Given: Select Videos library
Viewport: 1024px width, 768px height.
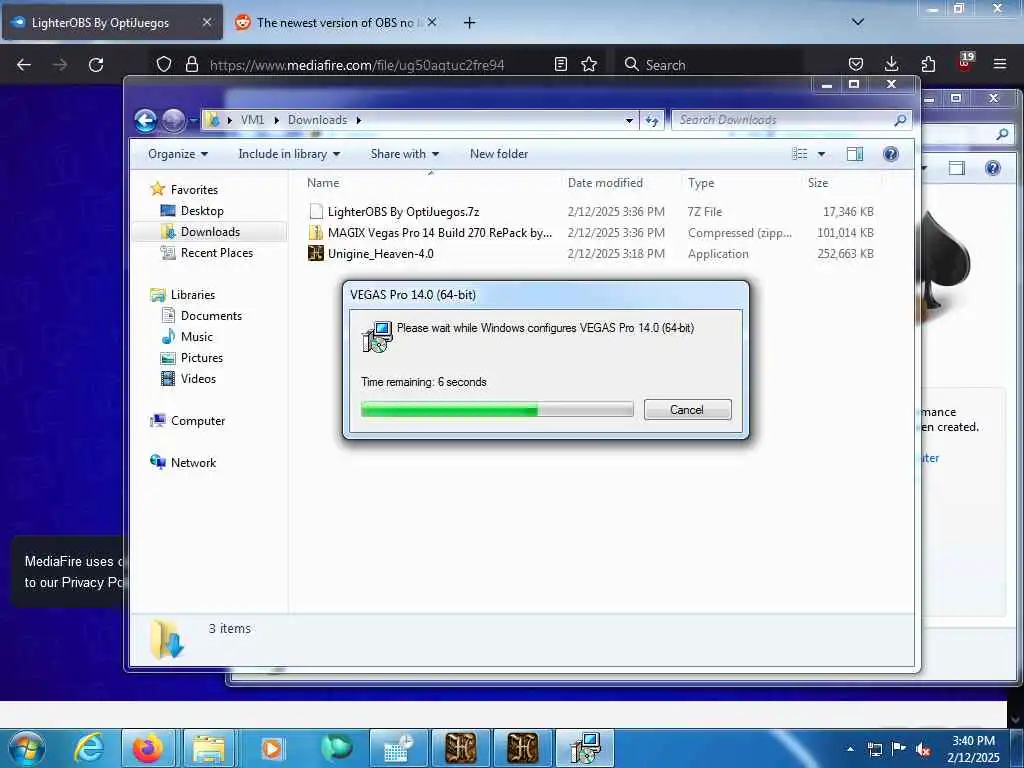Looking at the screenshot, I should click(198, 379).
